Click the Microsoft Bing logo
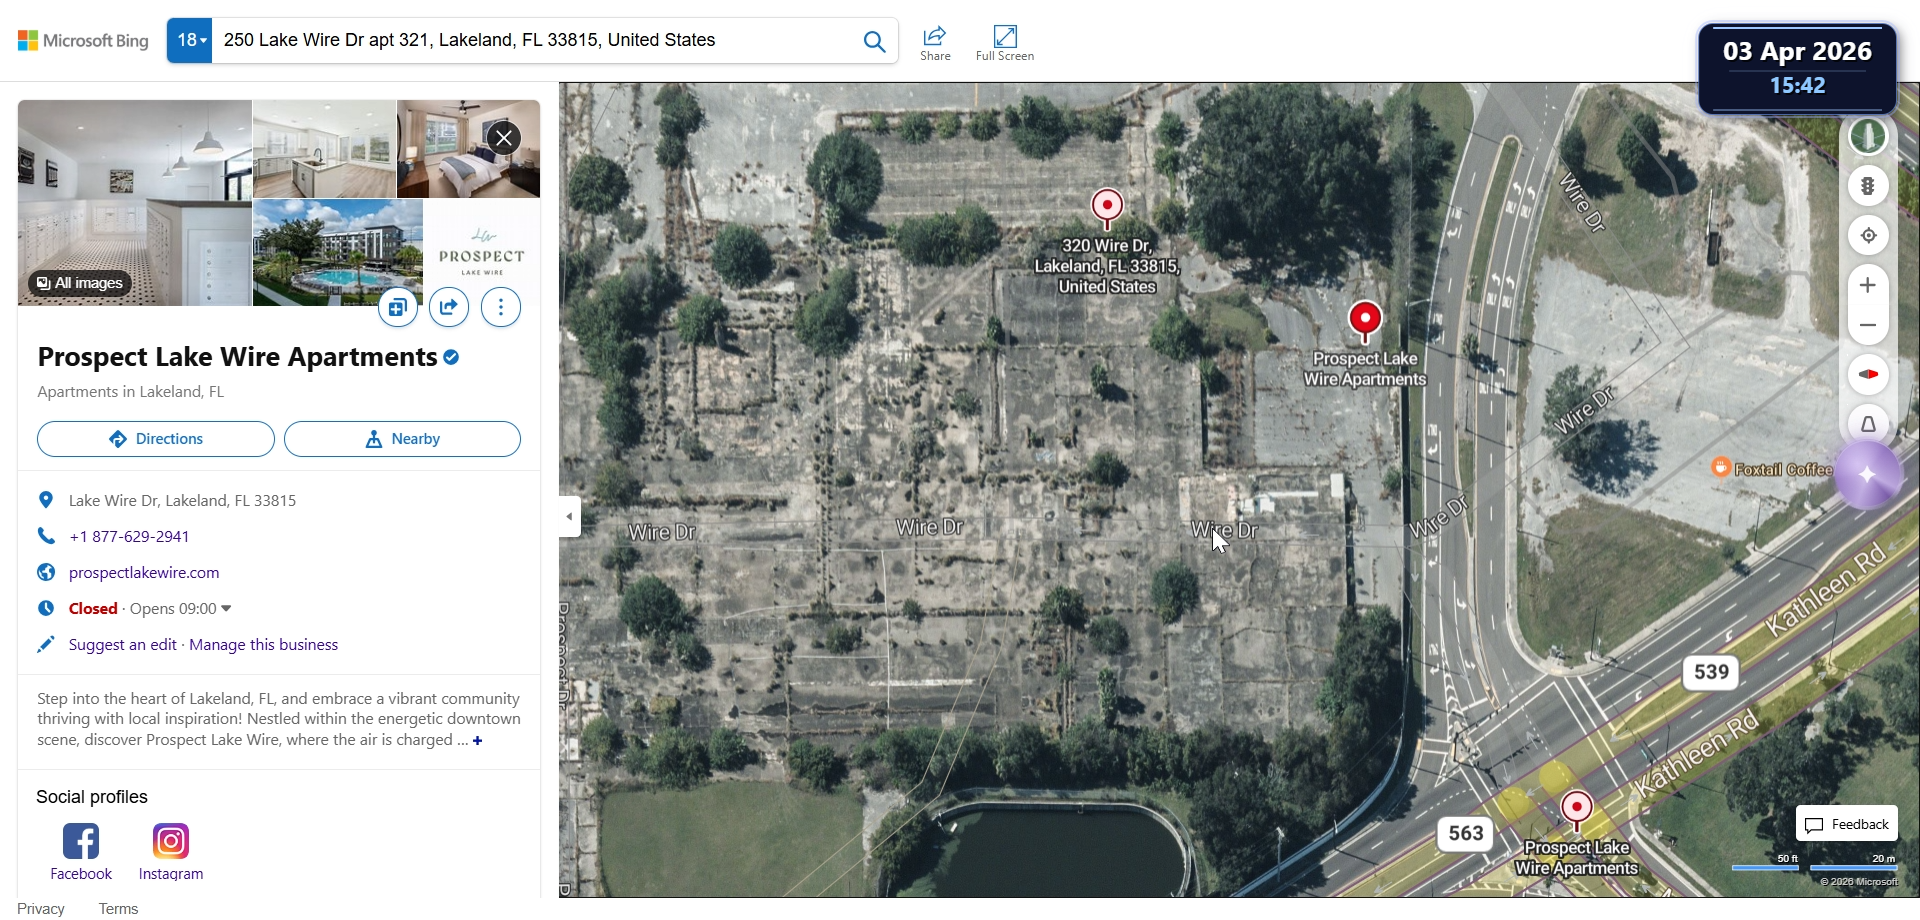 83,41
